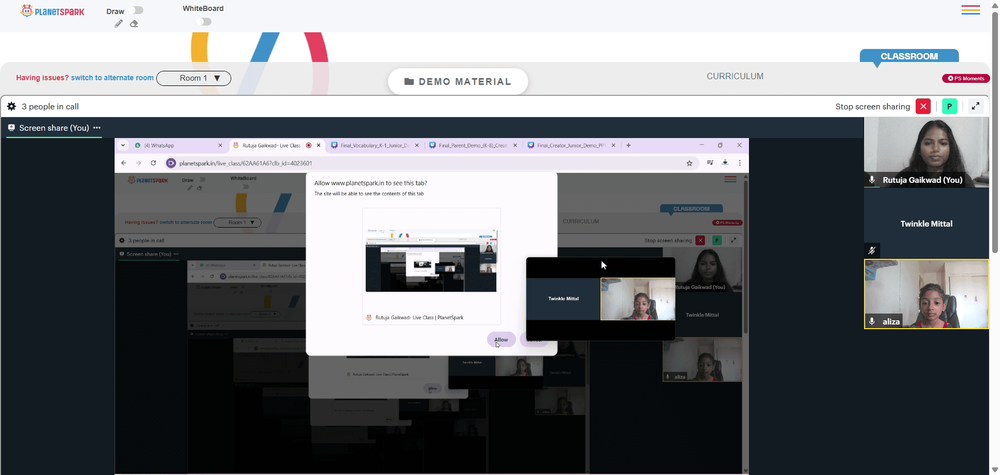Close Final_Vocabulary tab in shared browser
The width and height of the screenshot is (1000, 475).
point(417,145)
